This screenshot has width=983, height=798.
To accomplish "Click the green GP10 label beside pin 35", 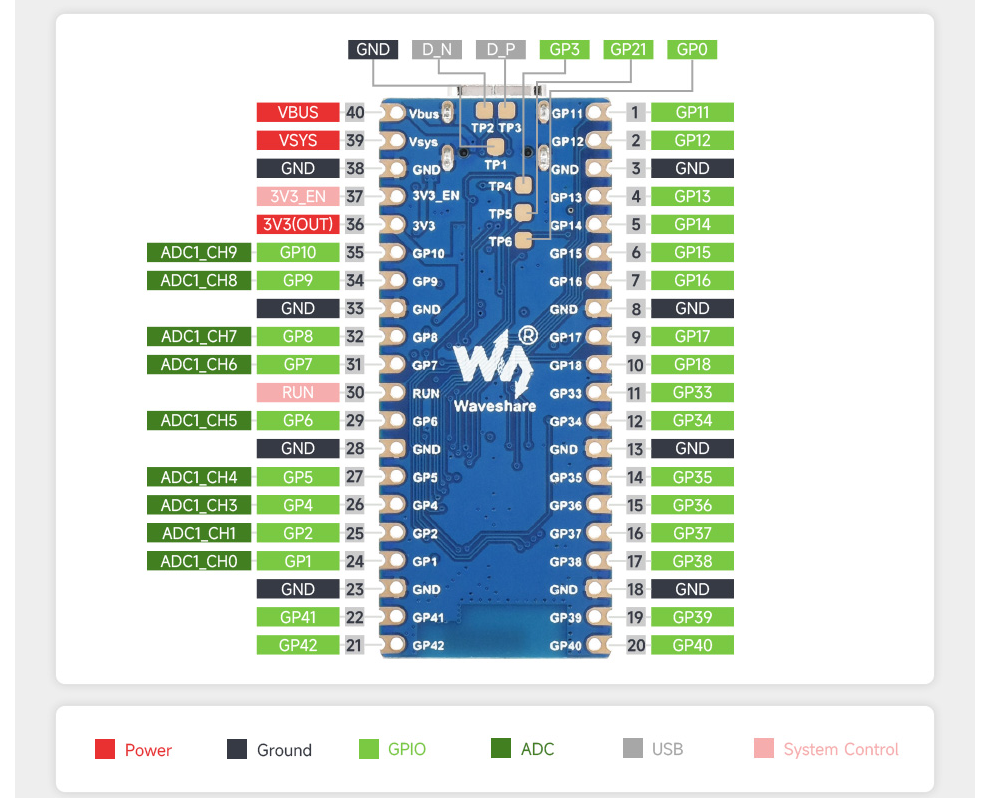I will 298,253.
